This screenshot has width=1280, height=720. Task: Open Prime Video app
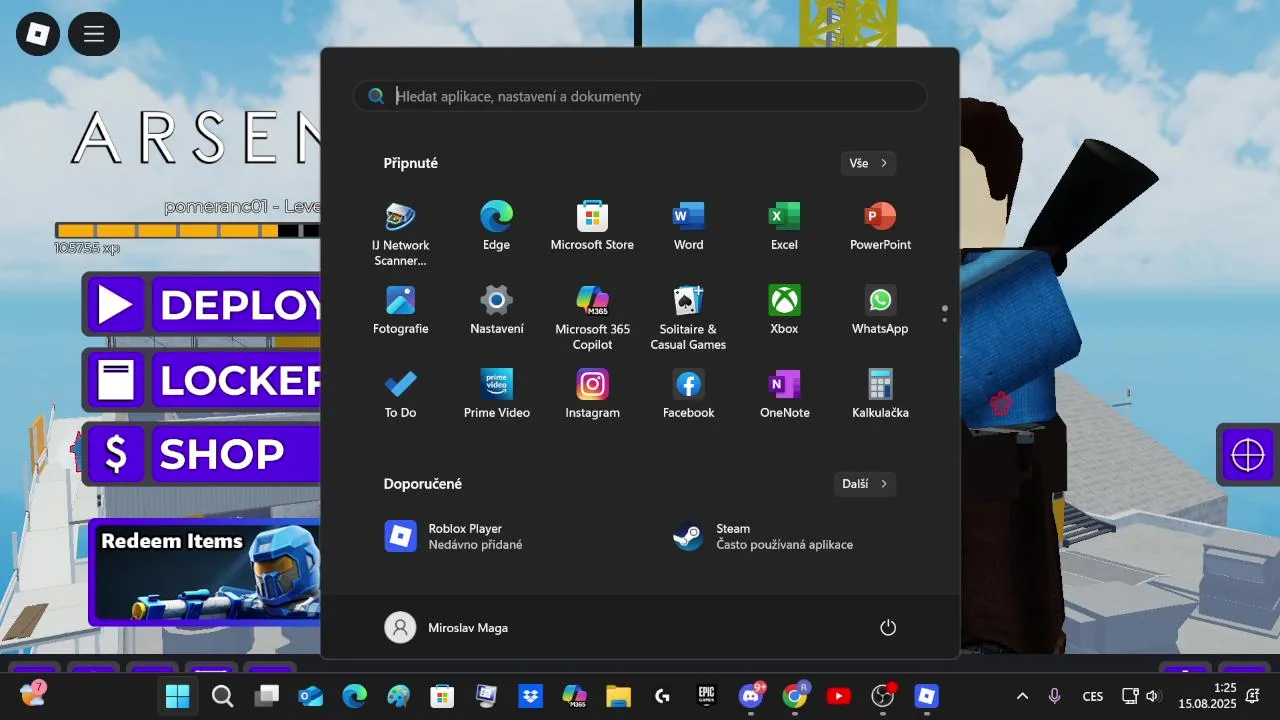coord(496,394)
